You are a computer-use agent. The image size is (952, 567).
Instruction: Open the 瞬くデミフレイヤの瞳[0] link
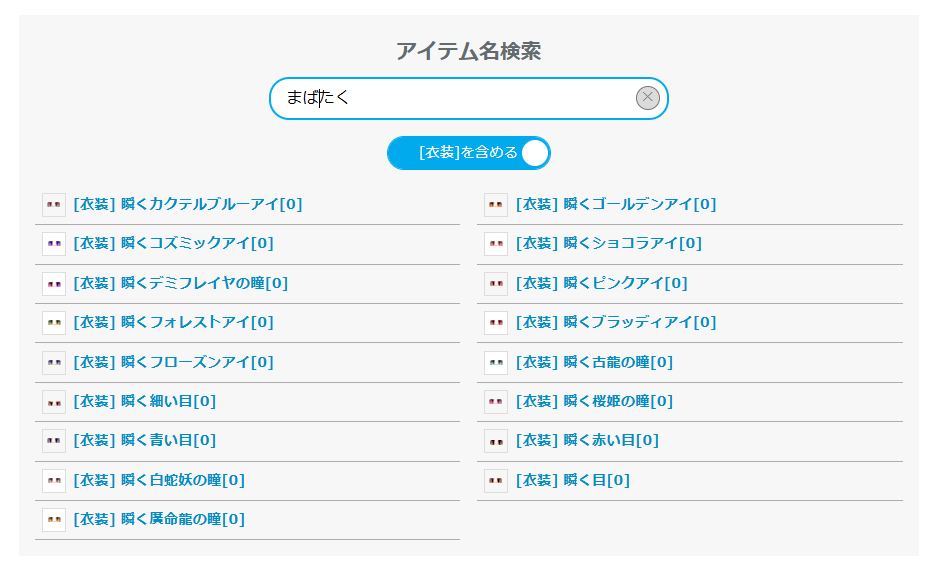(x=181, y=284)
